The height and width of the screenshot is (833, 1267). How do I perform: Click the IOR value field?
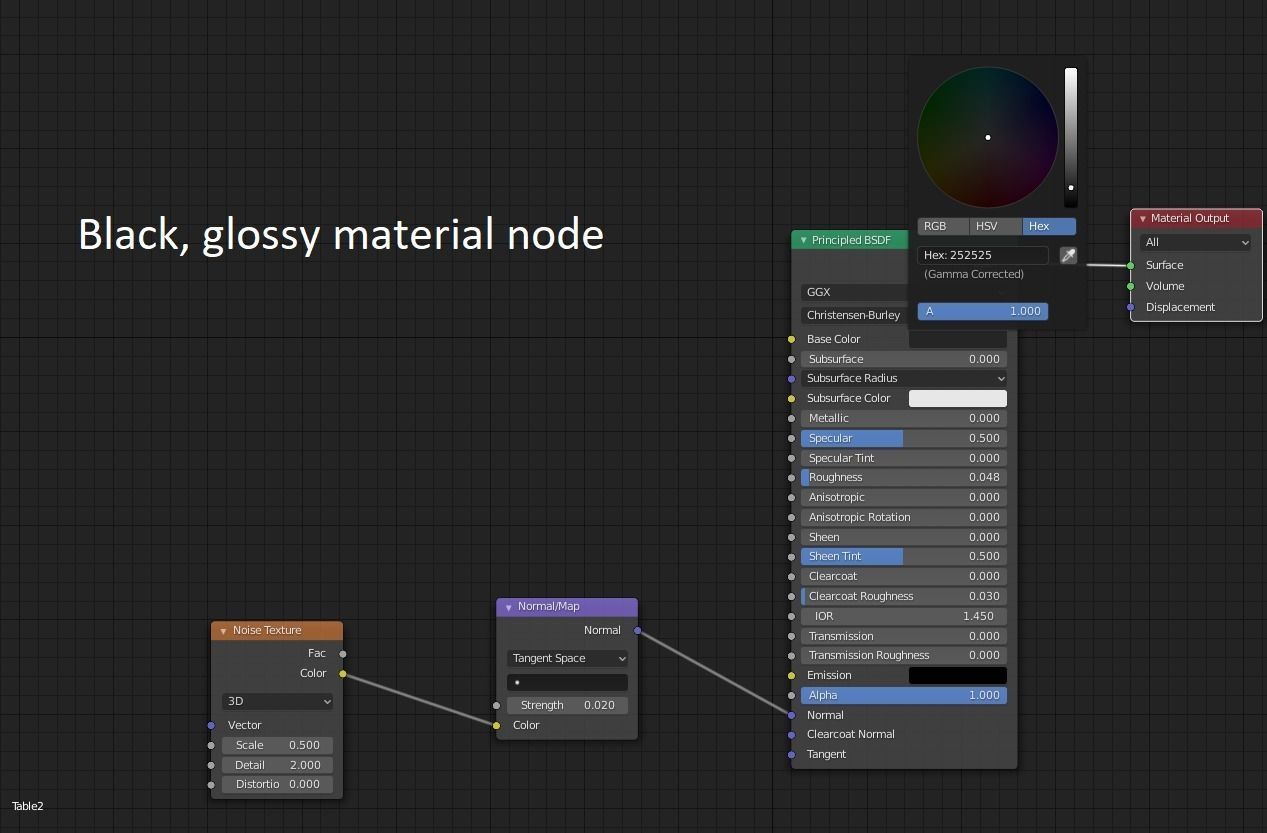(x=904, y=616)
